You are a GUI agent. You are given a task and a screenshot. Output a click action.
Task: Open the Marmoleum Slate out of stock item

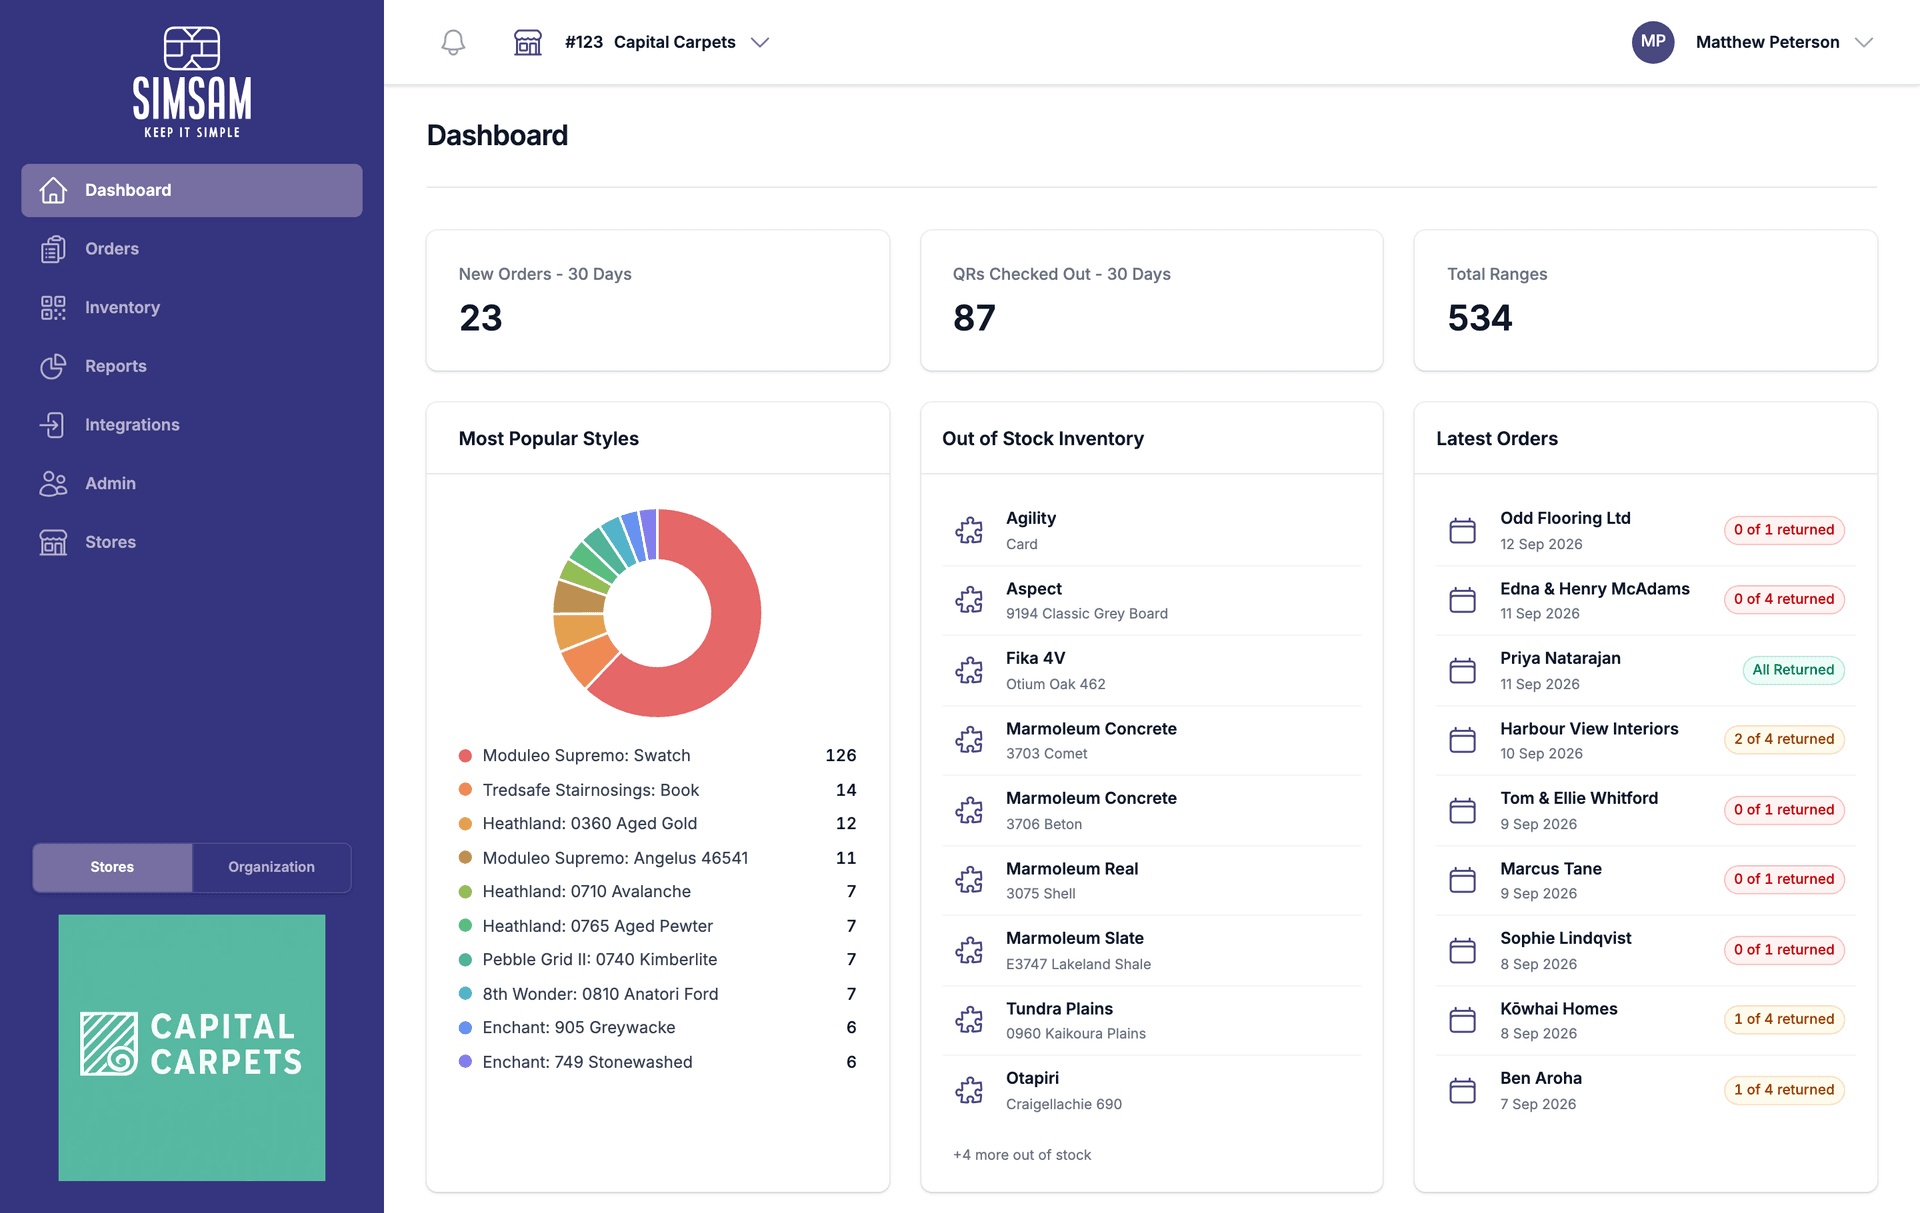click(x=1152, y=950)
